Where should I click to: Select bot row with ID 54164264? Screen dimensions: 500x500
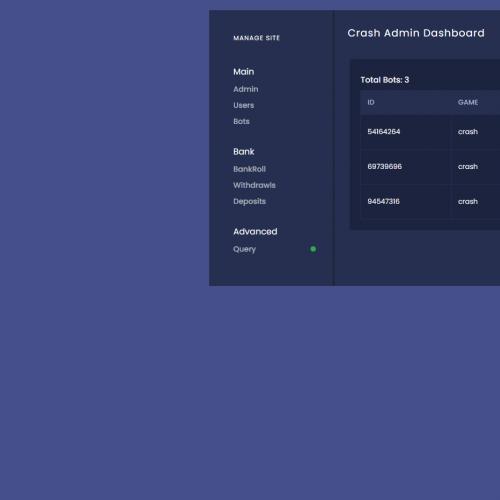point(430,132)
